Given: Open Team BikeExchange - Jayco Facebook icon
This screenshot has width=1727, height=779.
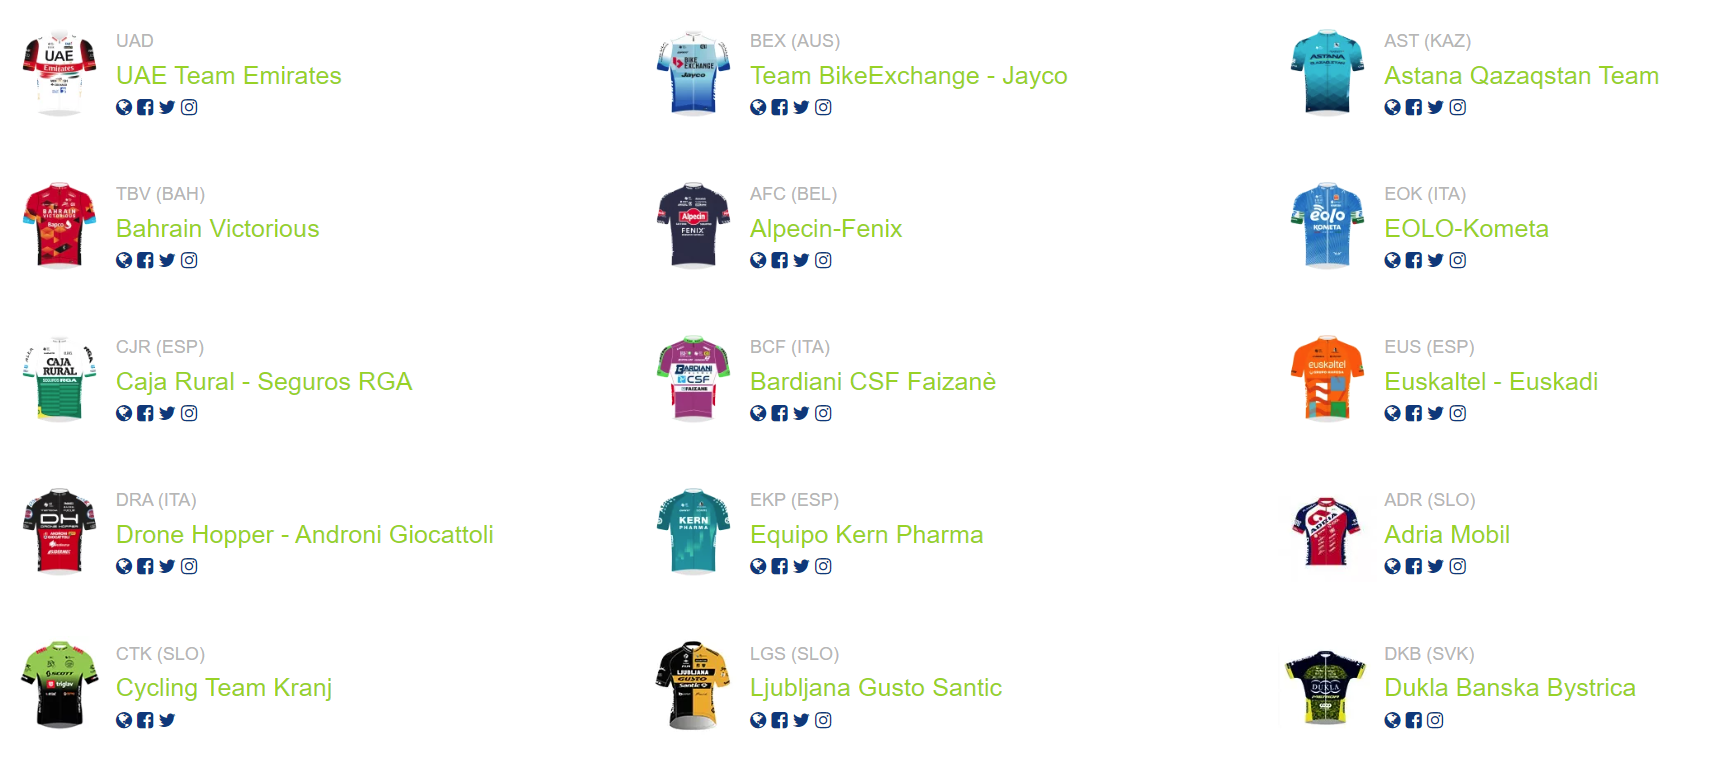Looking at the screenshot, I should (x=780, y=107).
